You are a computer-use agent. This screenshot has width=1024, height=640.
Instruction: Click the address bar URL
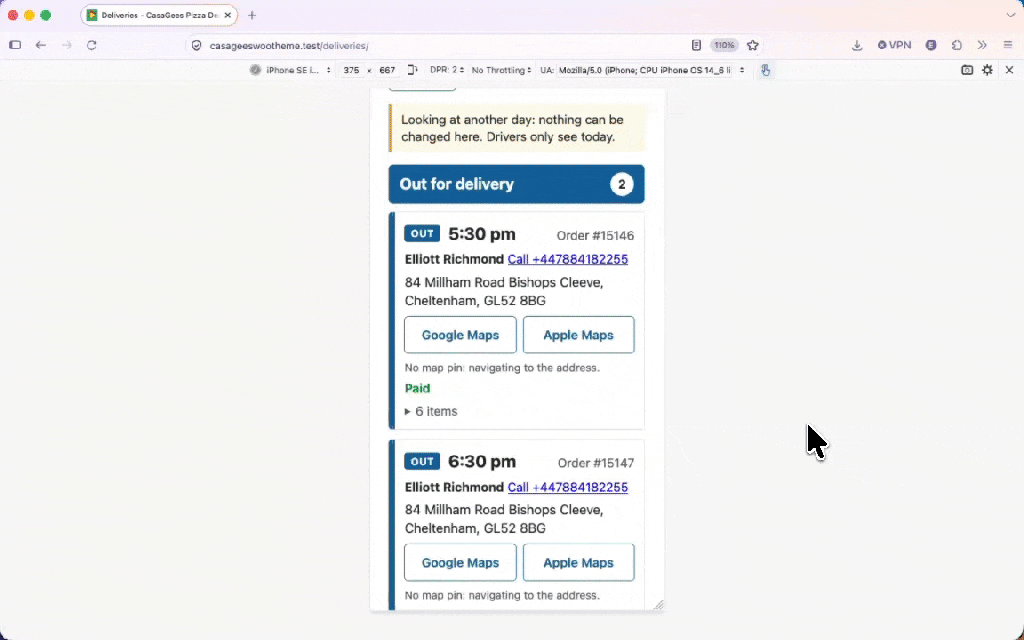pos(289,46)
